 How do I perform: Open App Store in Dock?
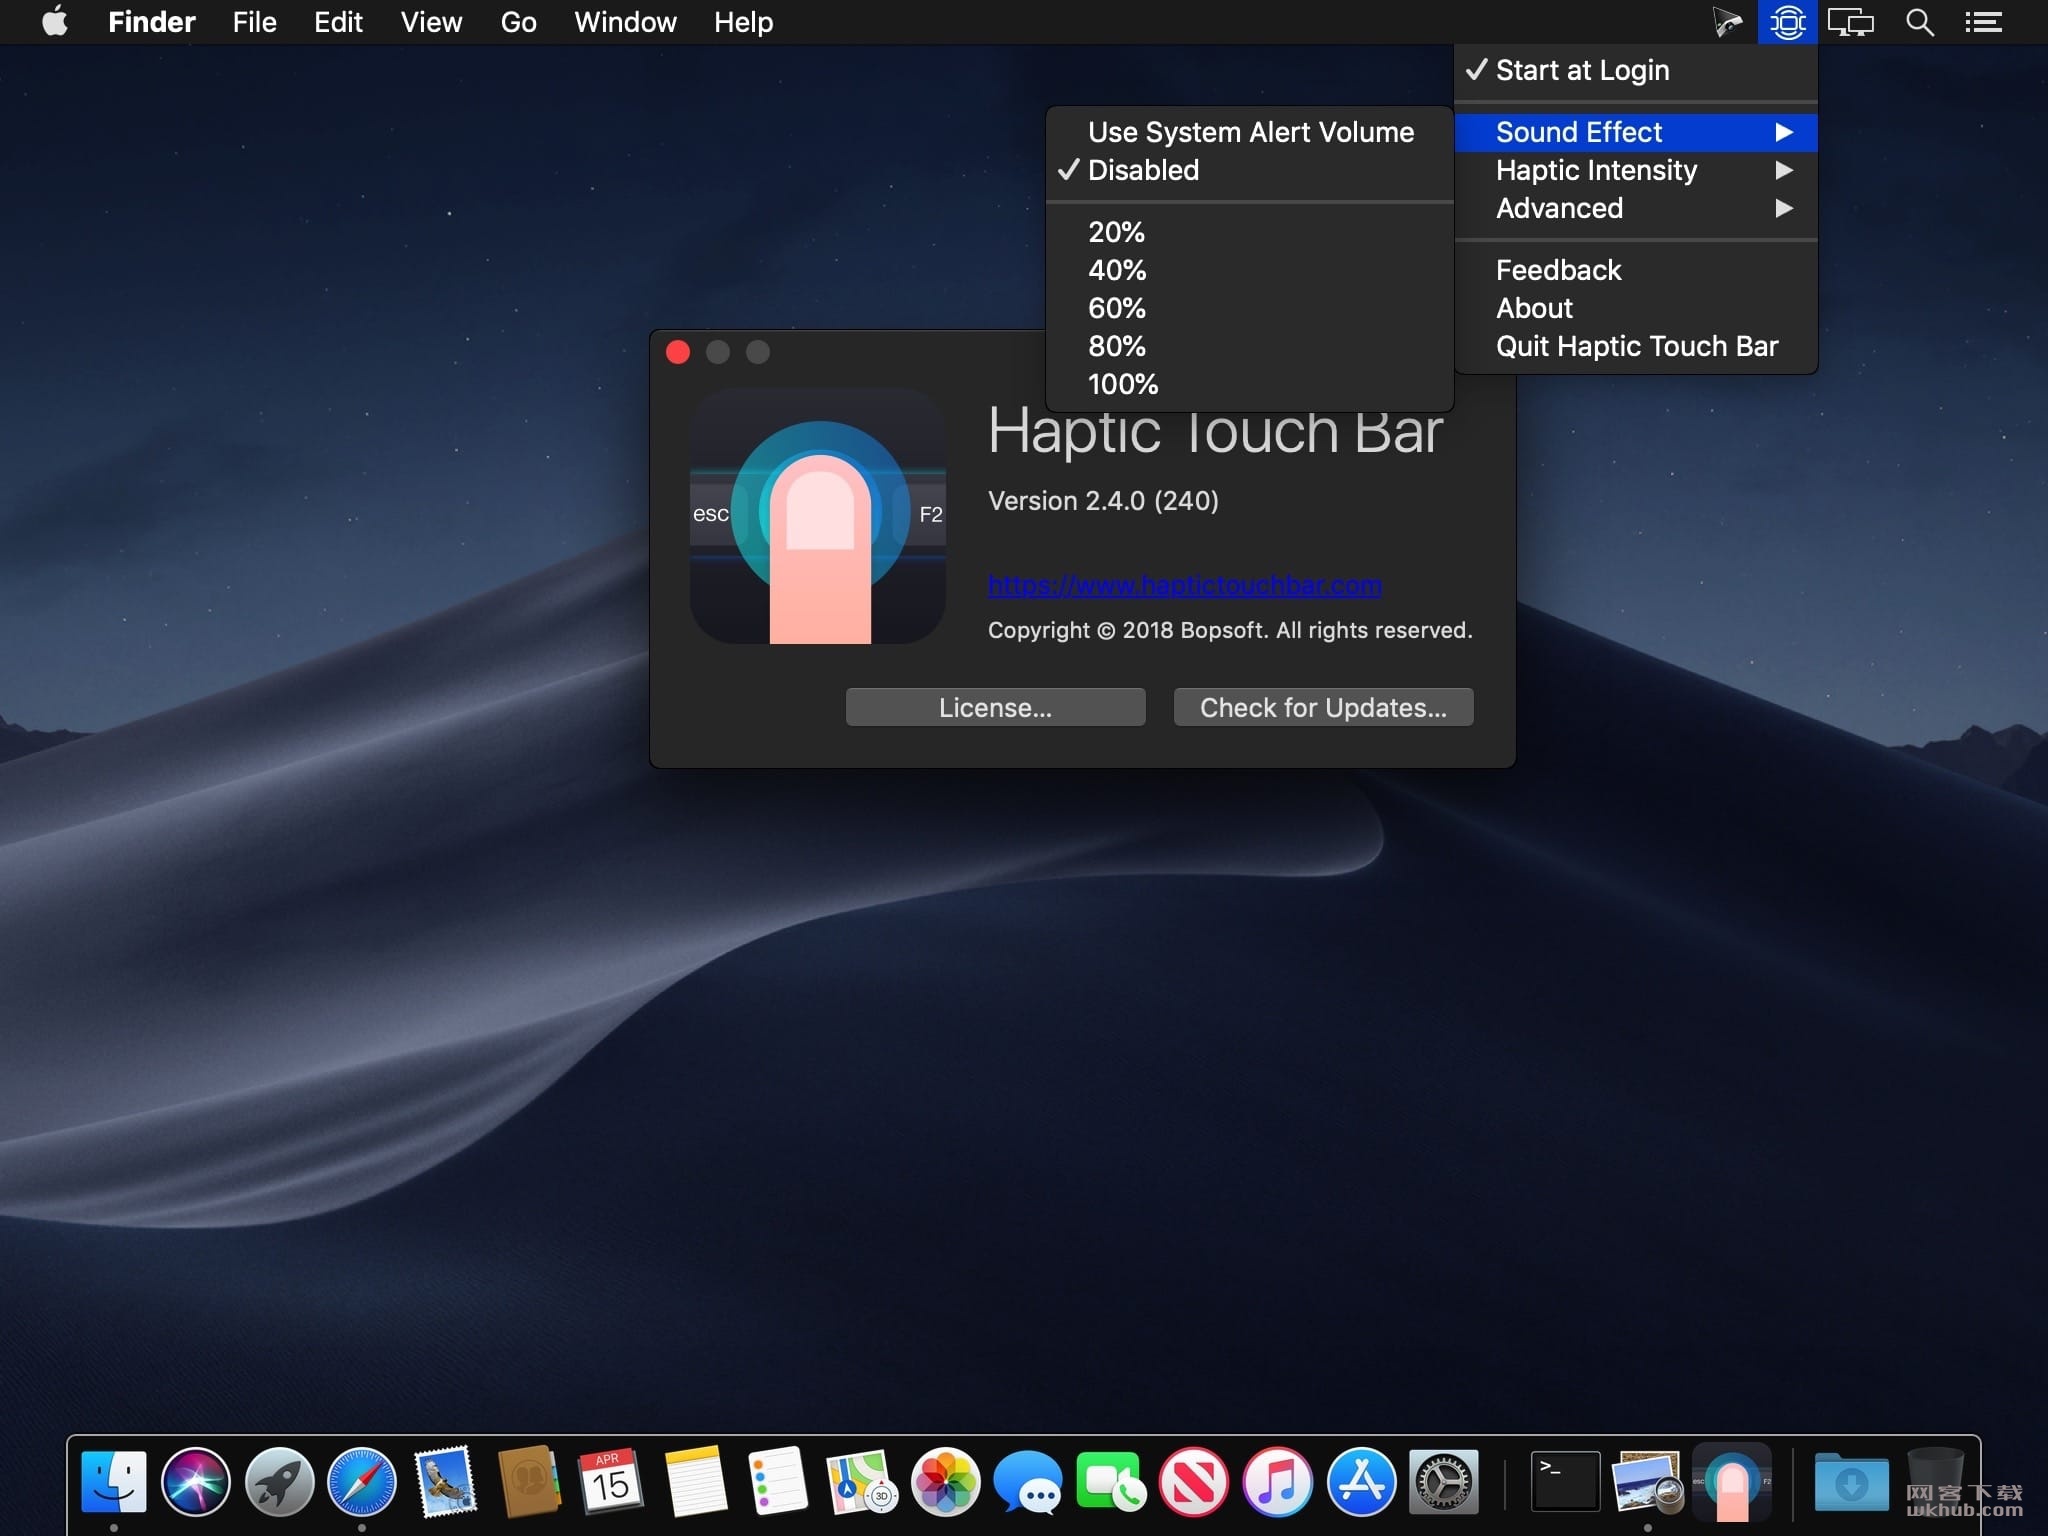pos(1361,1481)
